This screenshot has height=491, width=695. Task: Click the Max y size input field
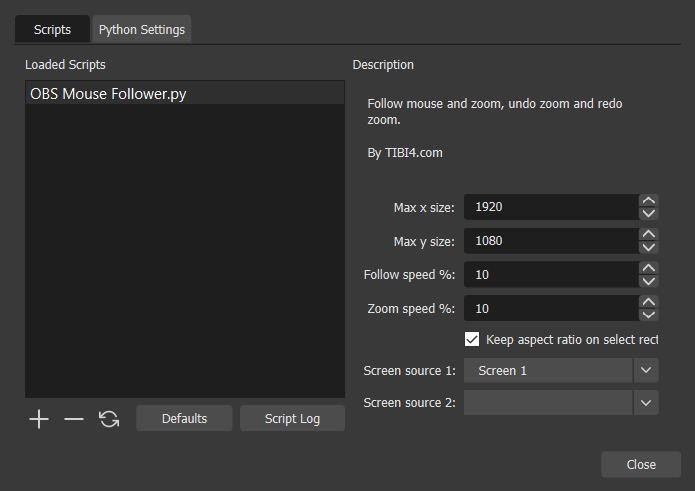click(551, 241)
